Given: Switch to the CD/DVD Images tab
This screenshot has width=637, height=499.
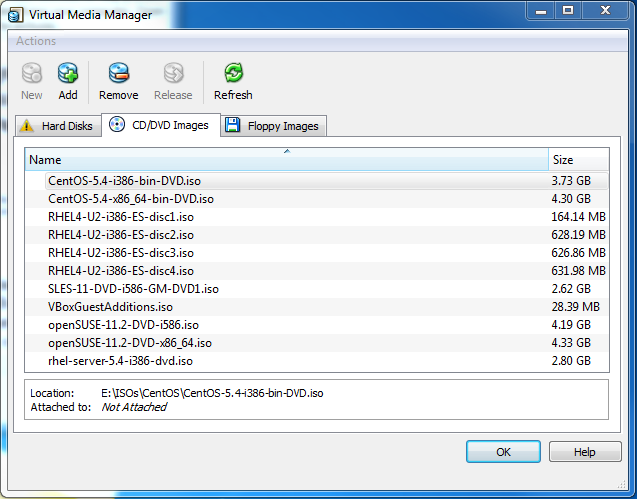Looking at the screenshot, I should coord(161,125).
